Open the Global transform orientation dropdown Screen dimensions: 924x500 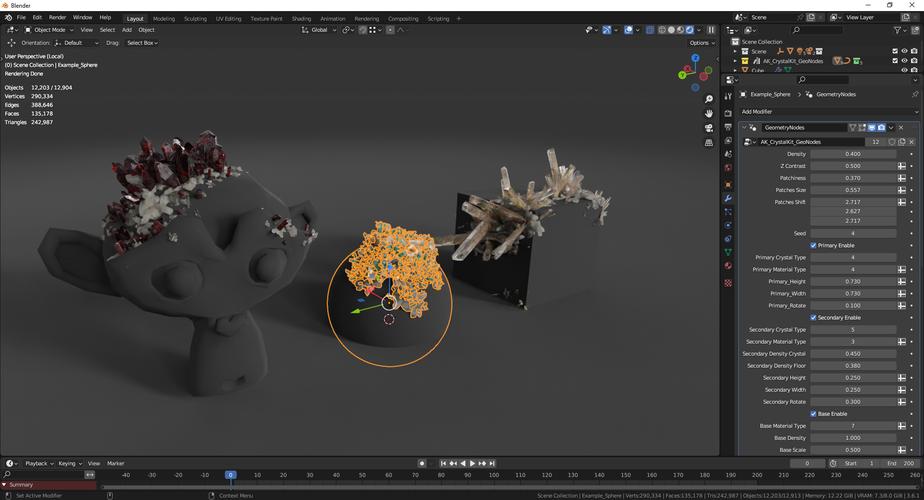point(318,29)
